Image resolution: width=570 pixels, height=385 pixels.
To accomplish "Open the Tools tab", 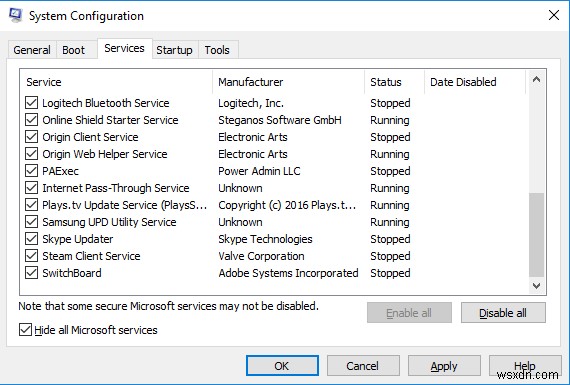I will pyautogui.click(x=217, y=50).
